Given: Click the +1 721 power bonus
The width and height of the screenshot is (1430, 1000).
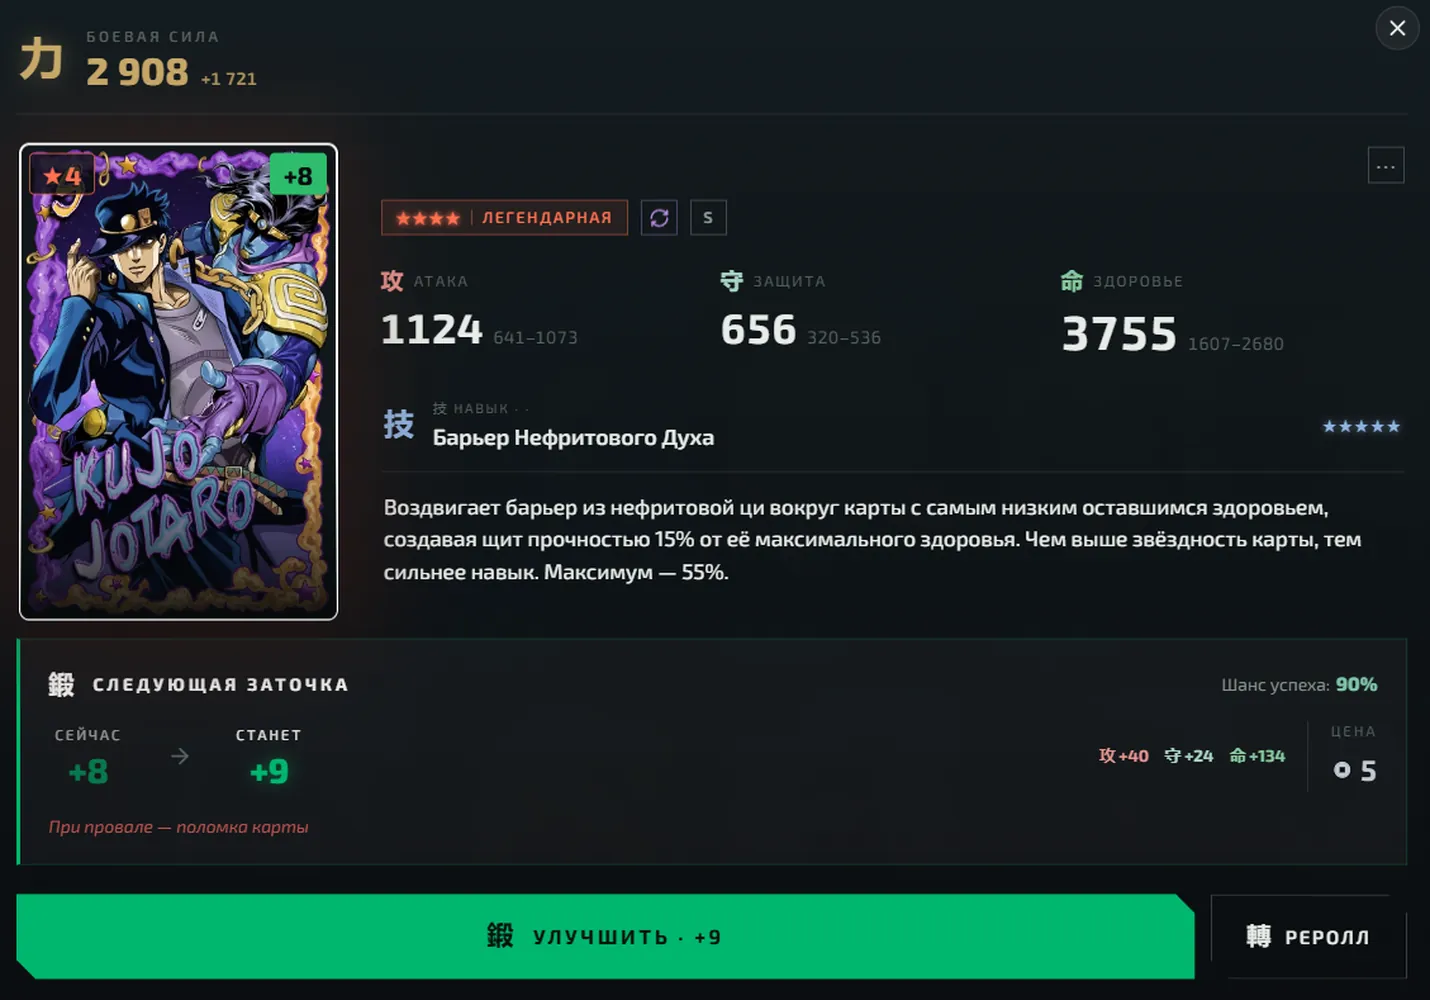Looking at the screenshot, I should click(x=229, y=79).
